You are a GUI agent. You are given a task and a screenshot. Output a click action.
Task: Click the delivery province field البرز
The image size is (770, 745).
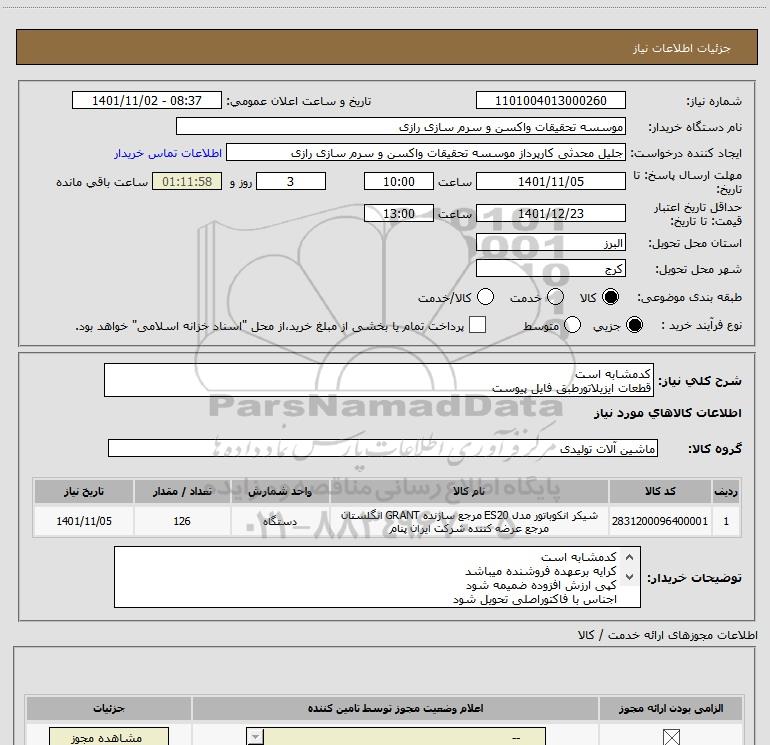click(550, 243)
